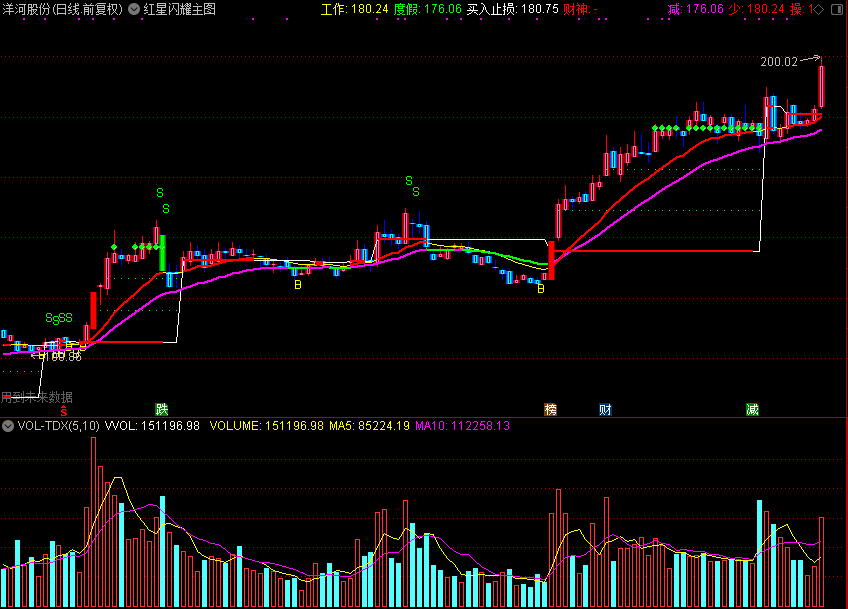848x609 pixels.
Task: Click the 减 event marker icon
Action: (752, 409)
